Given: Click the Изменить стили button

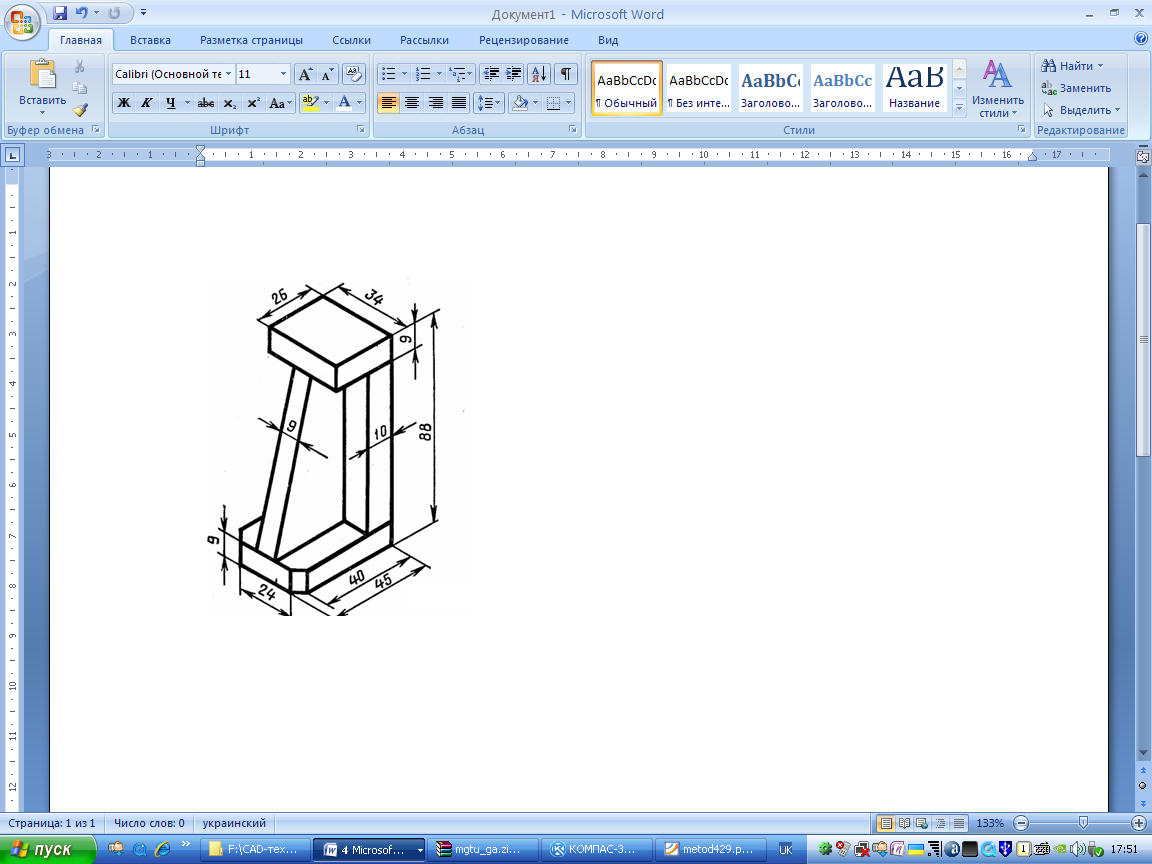Looking at the screenshot, I should (x=997, y=88).
